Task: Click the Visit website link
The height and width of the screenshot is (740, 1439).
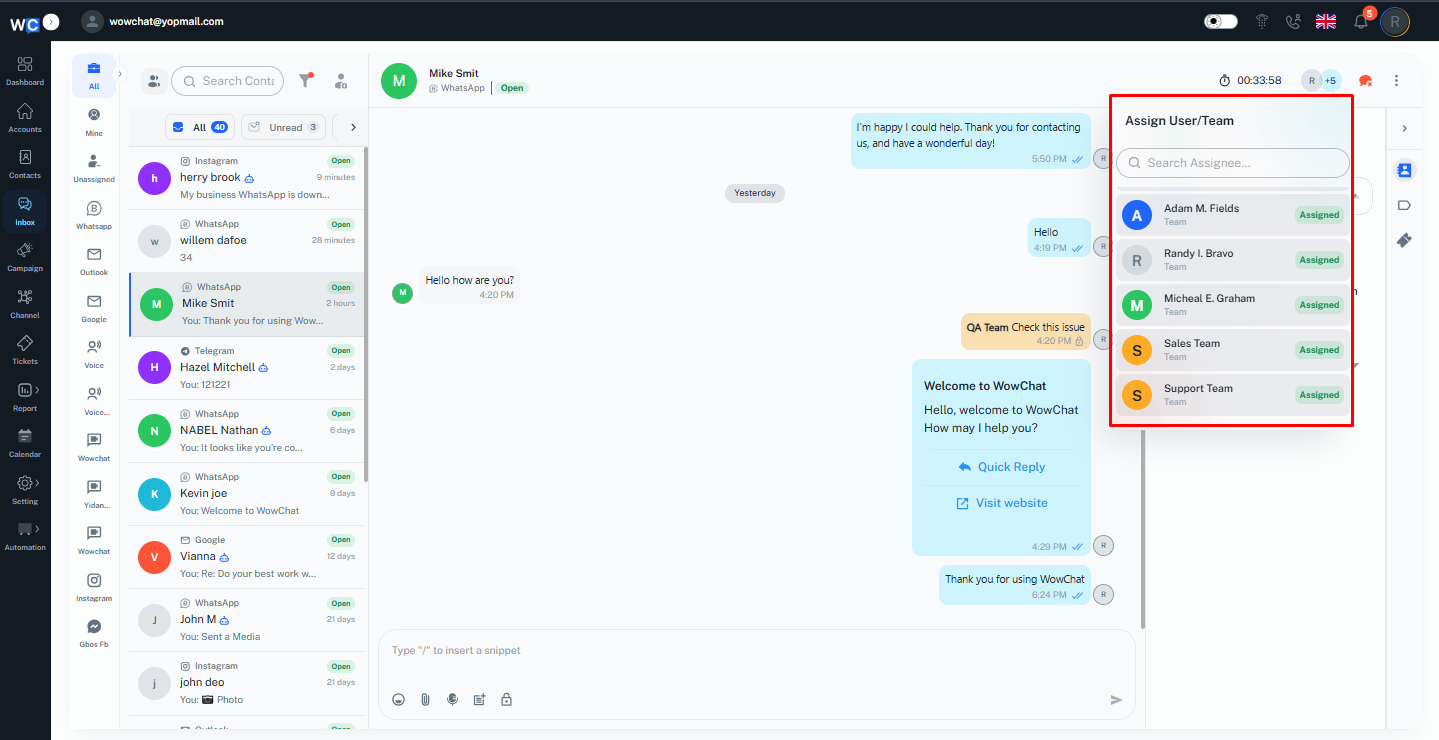Action: coord(1001,503)
